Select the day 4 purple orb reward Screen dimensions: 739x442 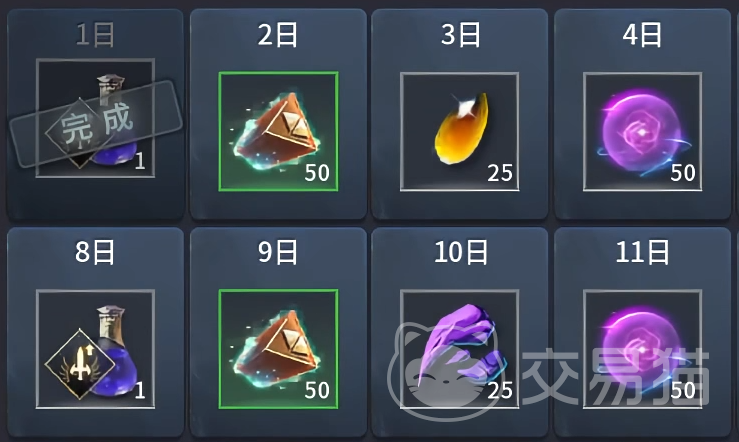tap(642, 131)
